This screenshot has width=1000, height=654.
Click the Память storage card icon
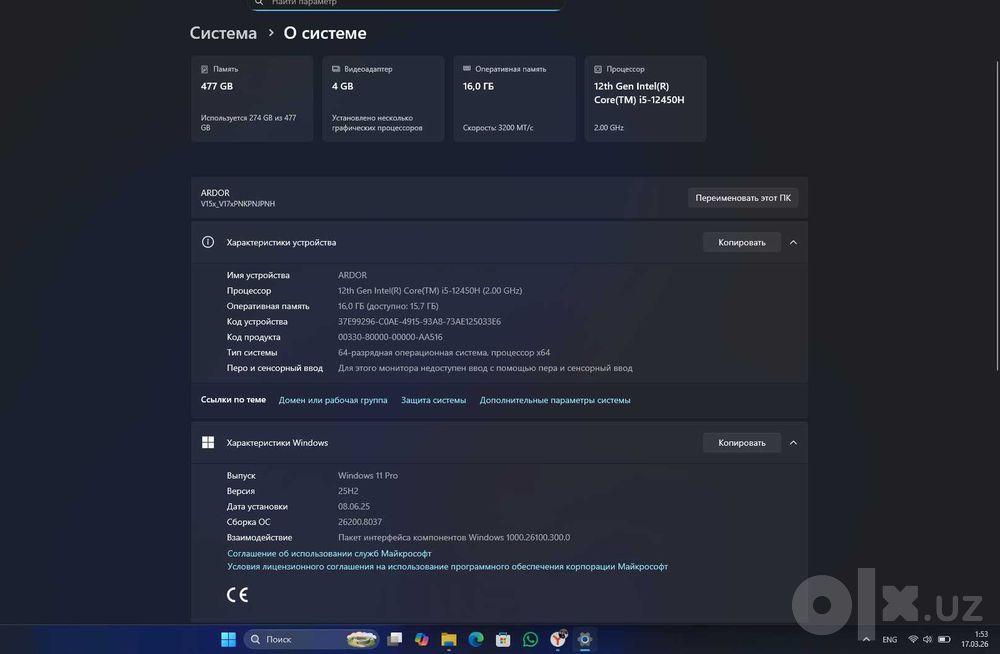click(x=205, y=69)
